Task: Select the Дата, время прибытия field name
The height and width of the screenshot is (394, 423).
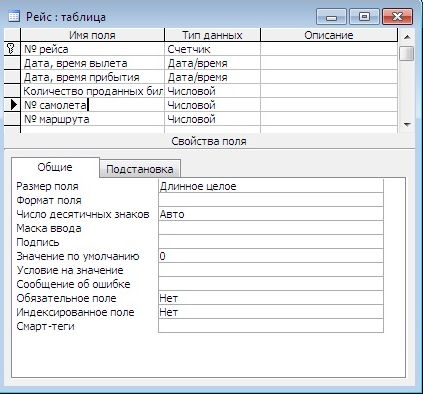Action: pyautogui.click(x=92, y=77)
